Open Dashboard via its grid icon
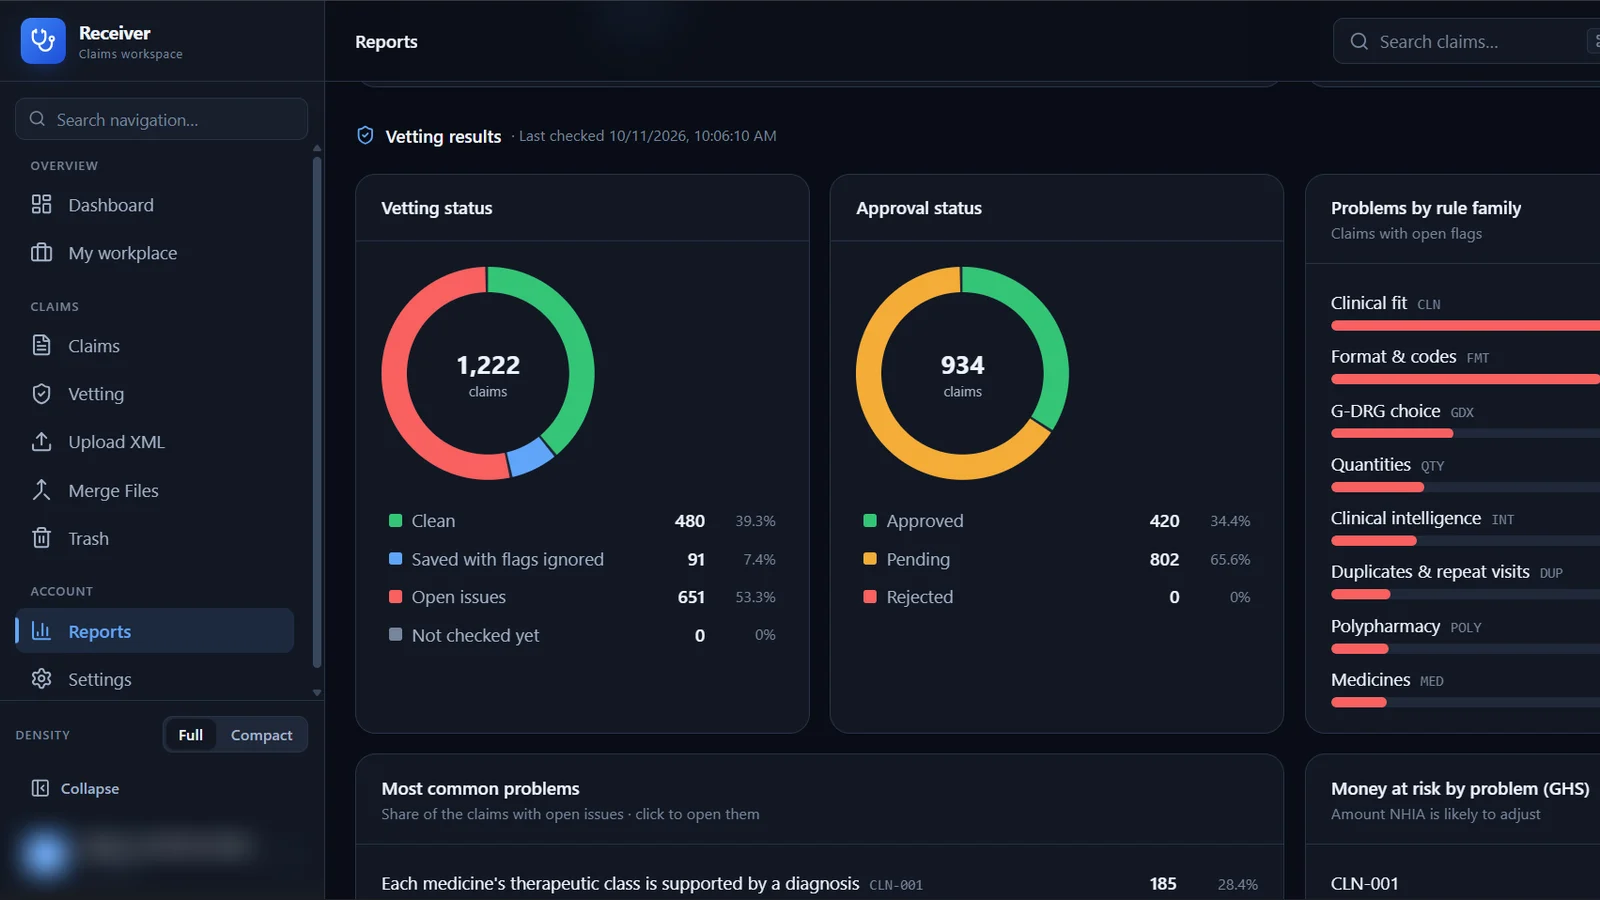Image resolution: width=1600 pixels, height=900 pixels. pyautogui.click(x=41, y=205)
